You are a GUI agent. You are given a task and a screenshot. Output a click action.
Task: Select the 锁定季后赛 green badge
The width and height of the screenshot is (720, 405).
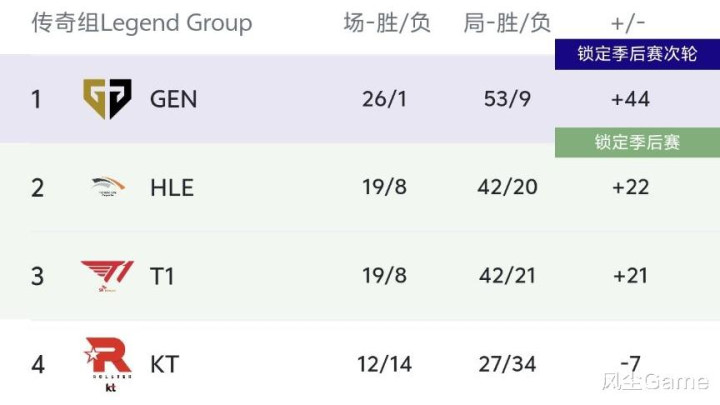tap(637, 142)
